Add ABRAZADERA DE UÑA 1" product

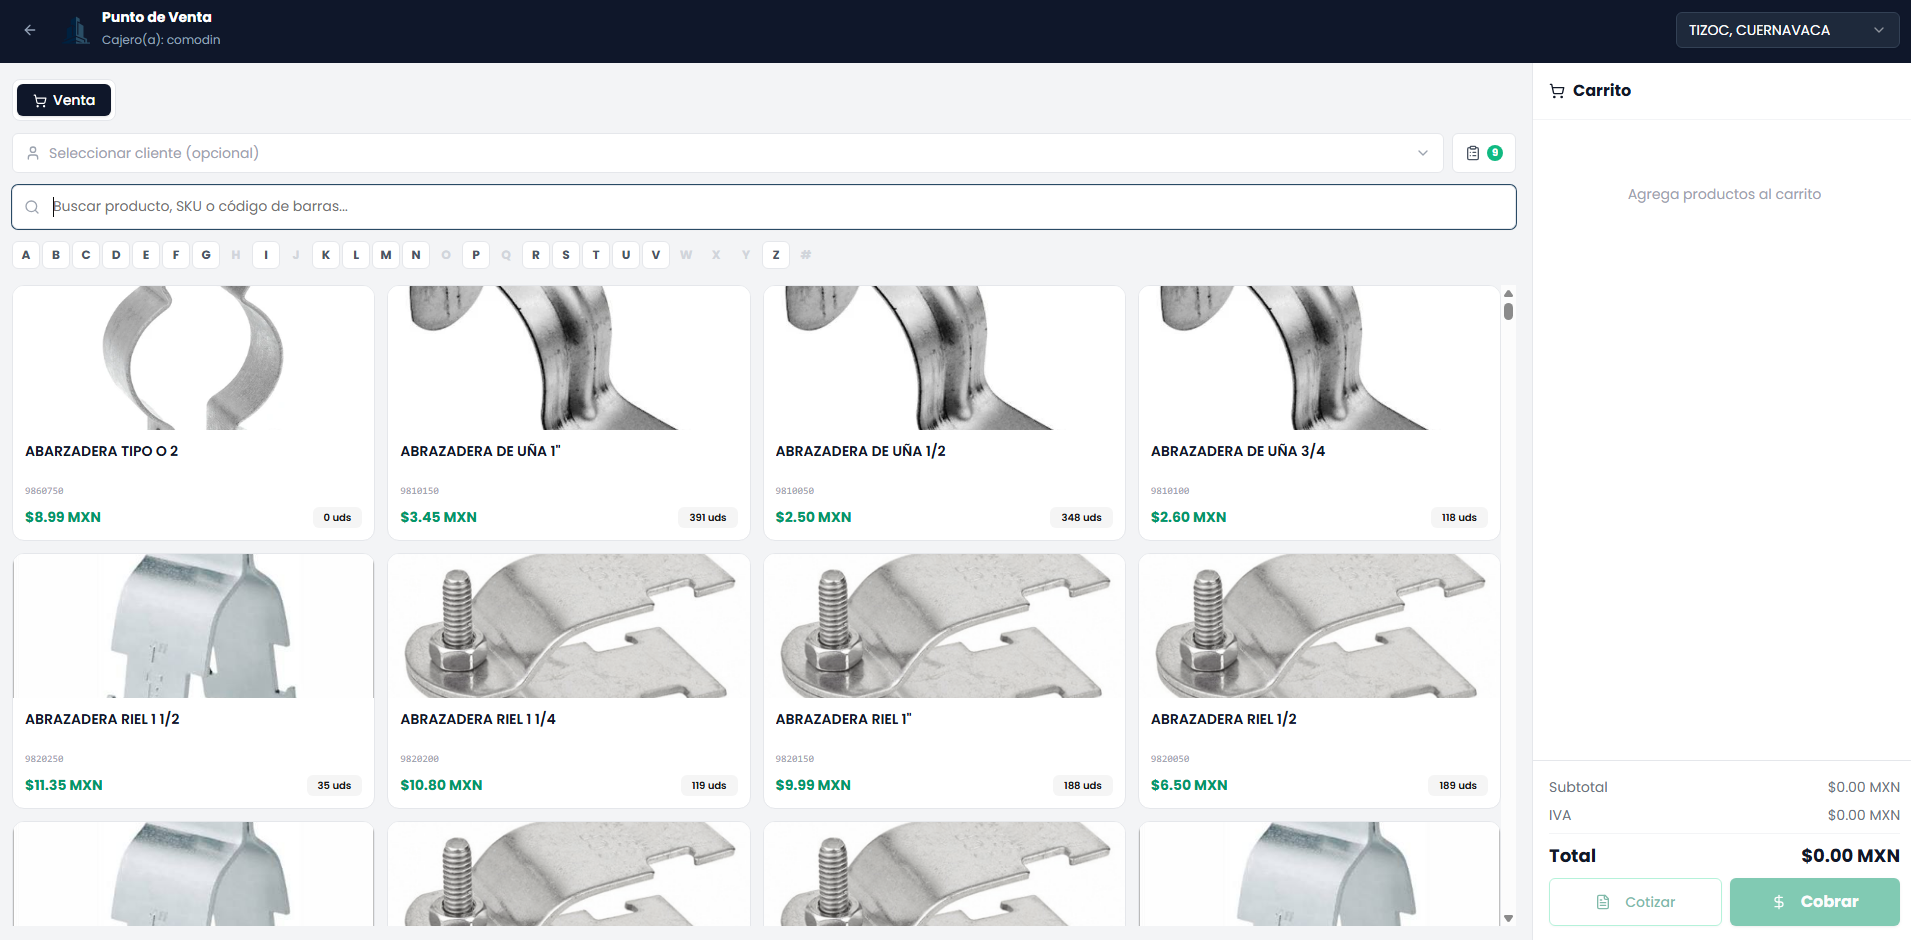[x=569, y=413]
